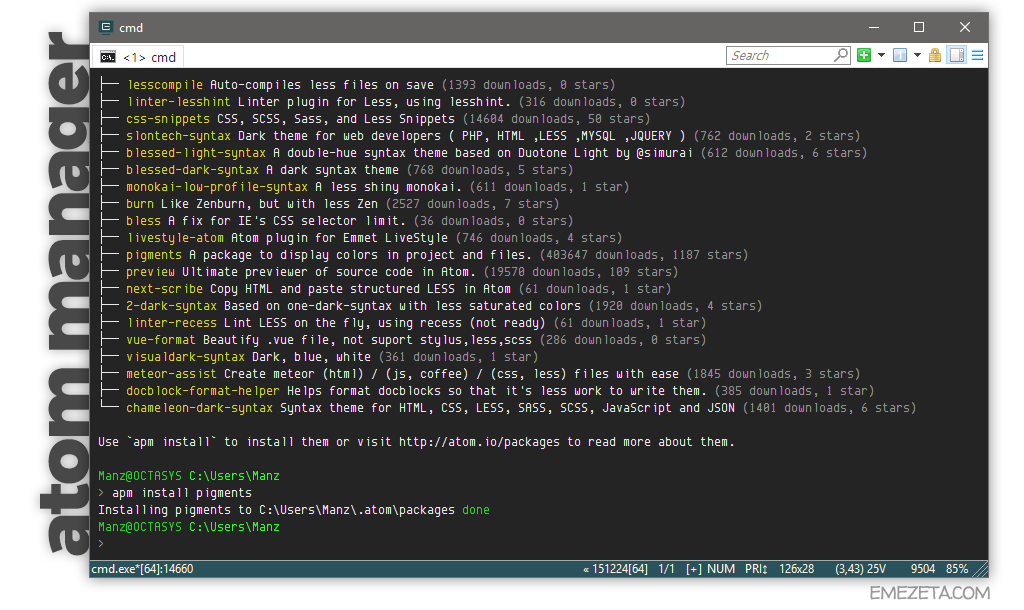Image resolution: width=1024 pixels, height=610 pixels.
Task: Click the cmd tab console icon
Action: [108, 57]
